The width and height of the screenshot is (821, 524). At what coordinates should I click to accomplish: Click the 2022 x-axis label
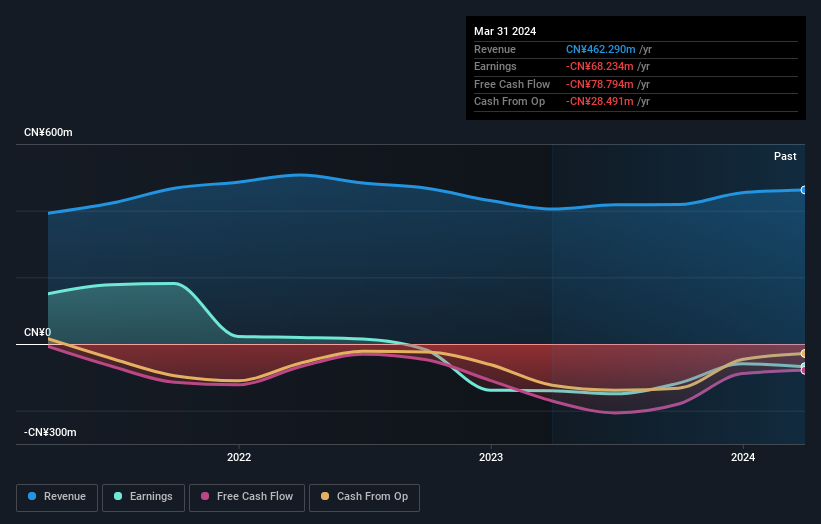tap(239, 457)
